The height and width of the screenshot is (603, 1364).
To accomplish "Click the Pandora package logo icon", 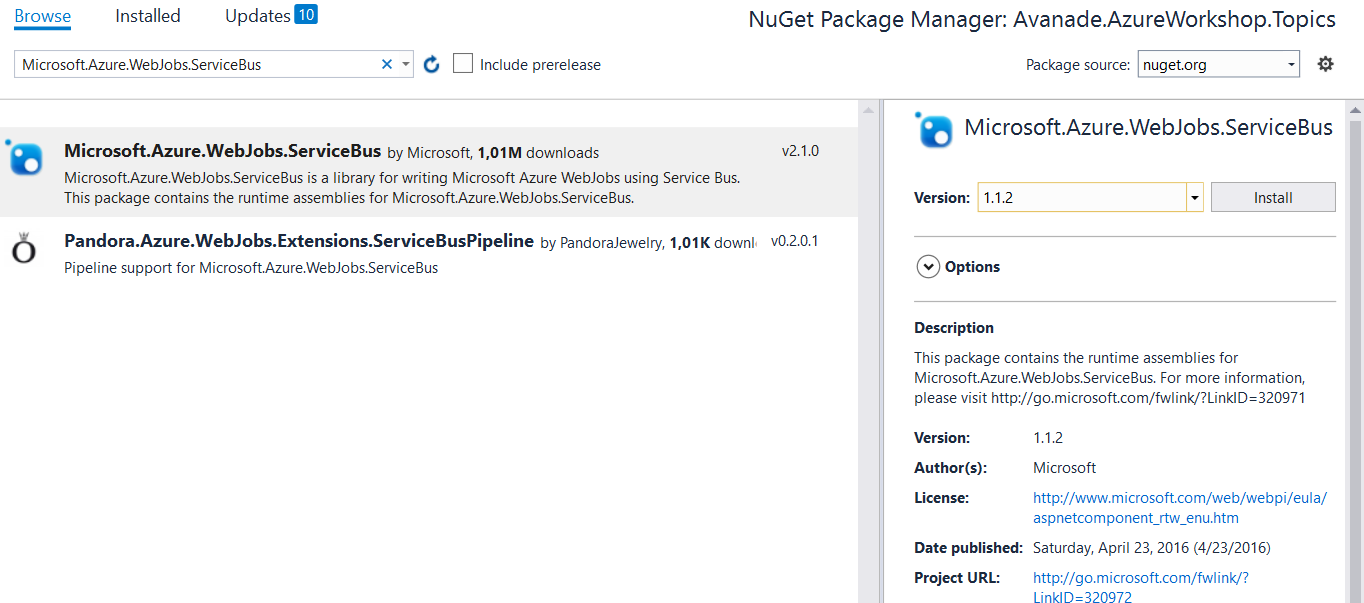I will [x=24, y=250].
